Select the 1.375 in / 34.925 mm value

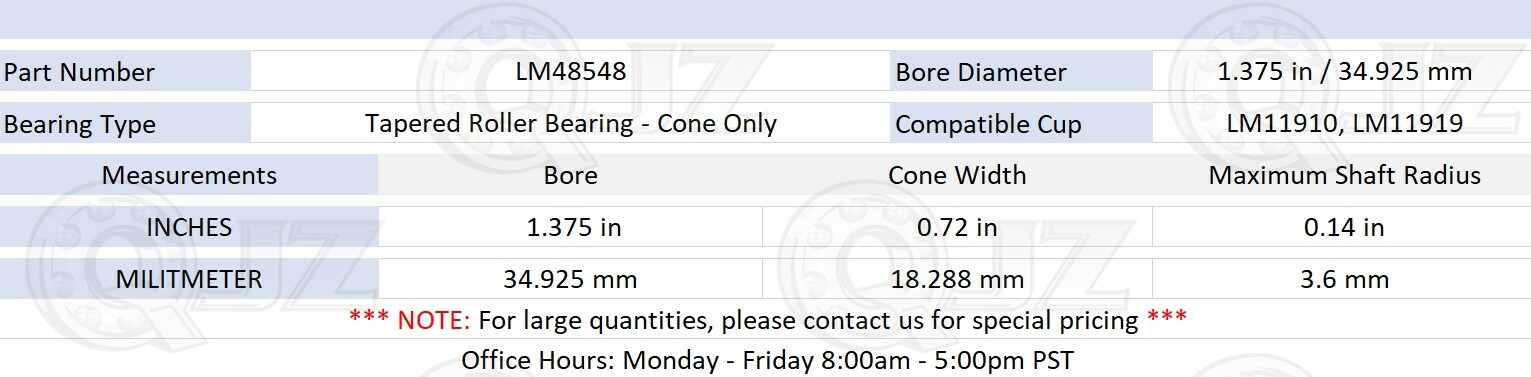click(x=1344, y=72)
